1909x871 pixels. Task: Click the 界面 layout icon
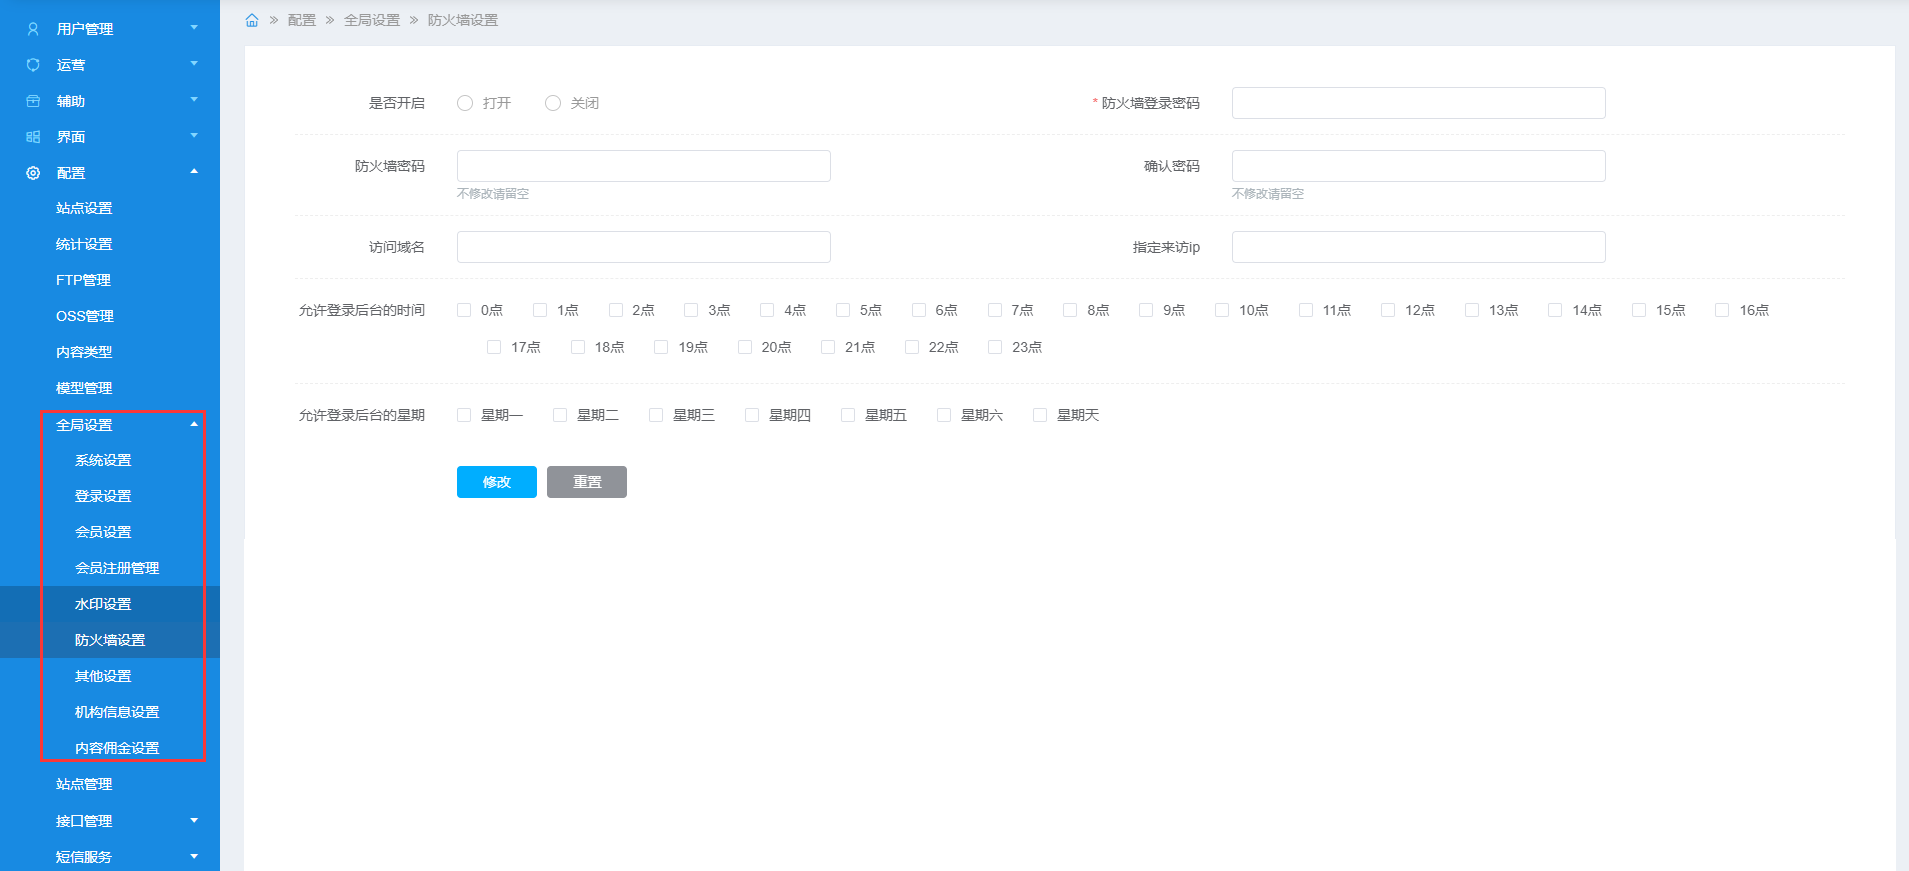tap(33, 137)
